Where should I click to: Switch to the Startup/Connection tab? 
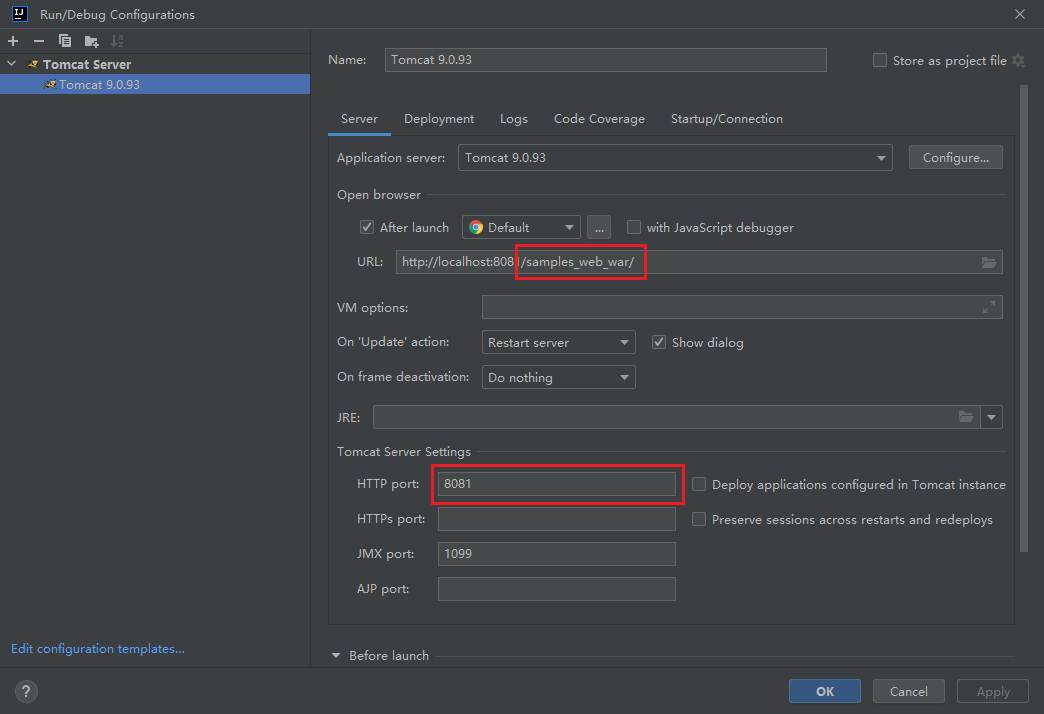(x=726, y=119)
